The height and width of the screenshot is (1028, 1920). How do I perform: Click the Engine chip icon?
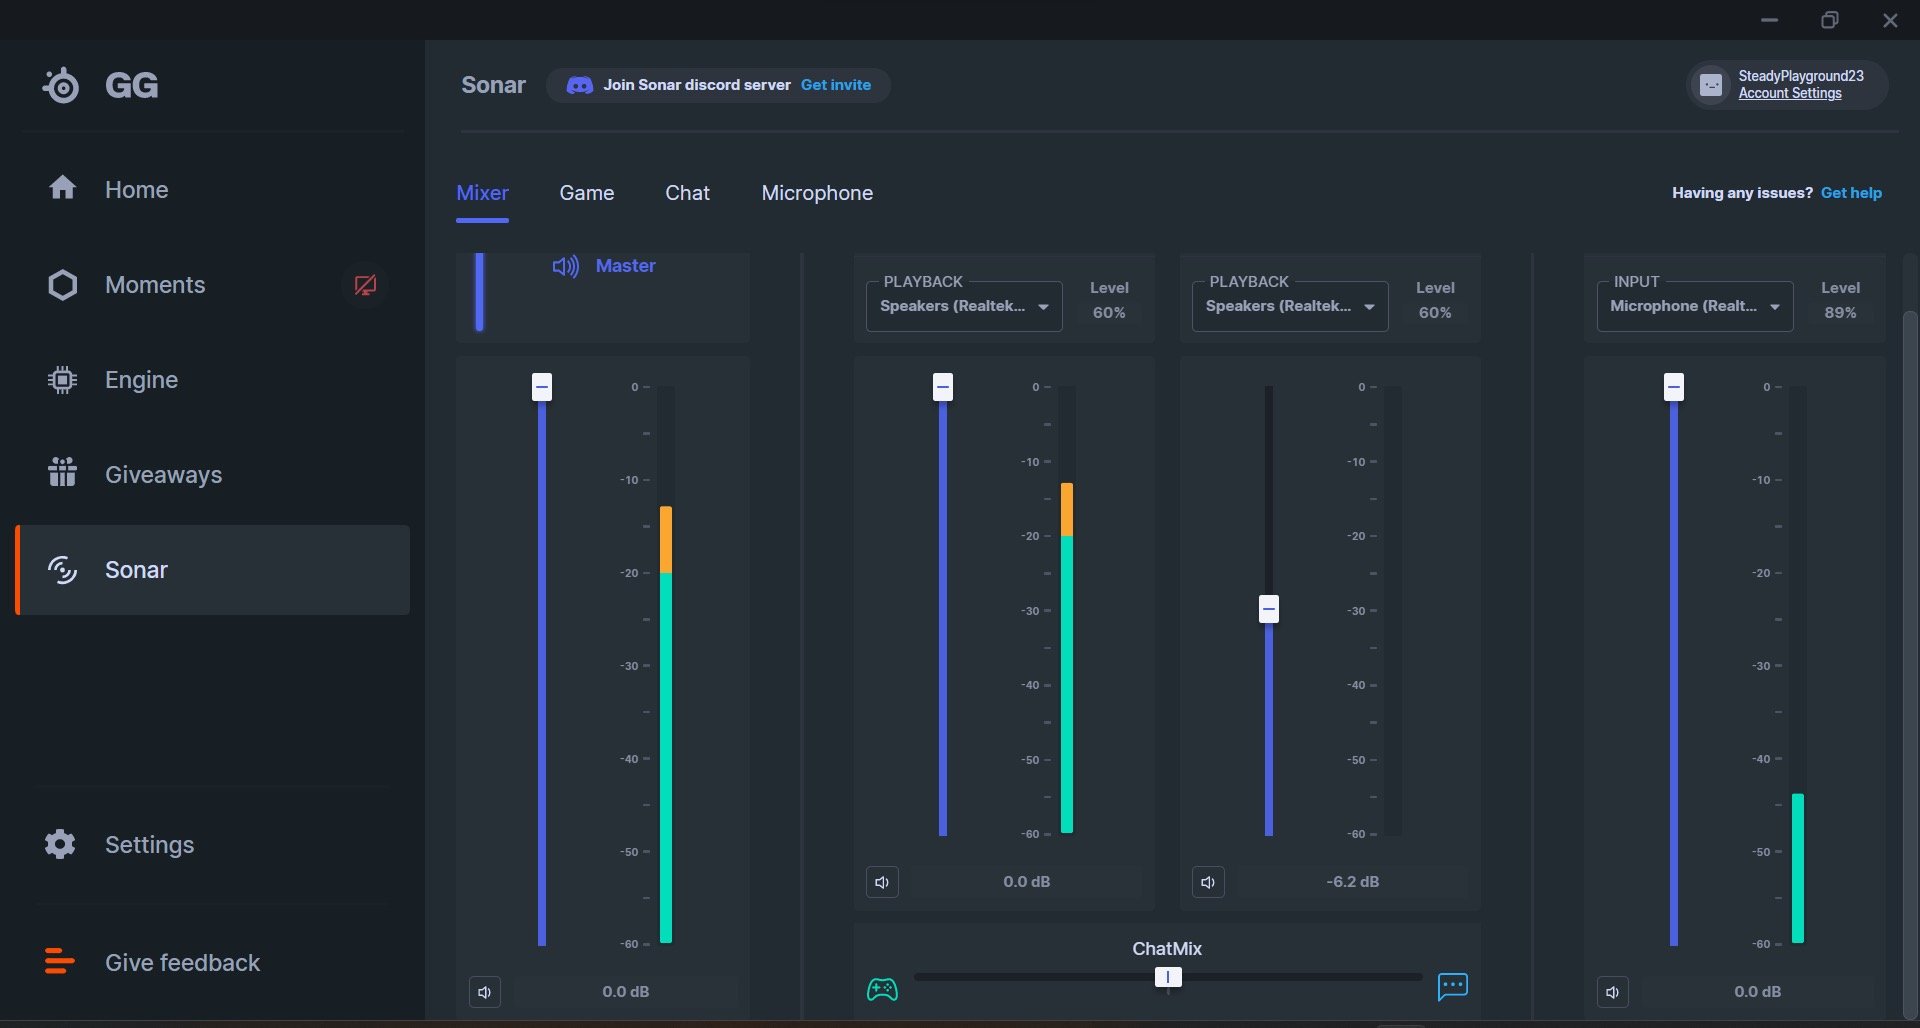click(x=62, y=380)
